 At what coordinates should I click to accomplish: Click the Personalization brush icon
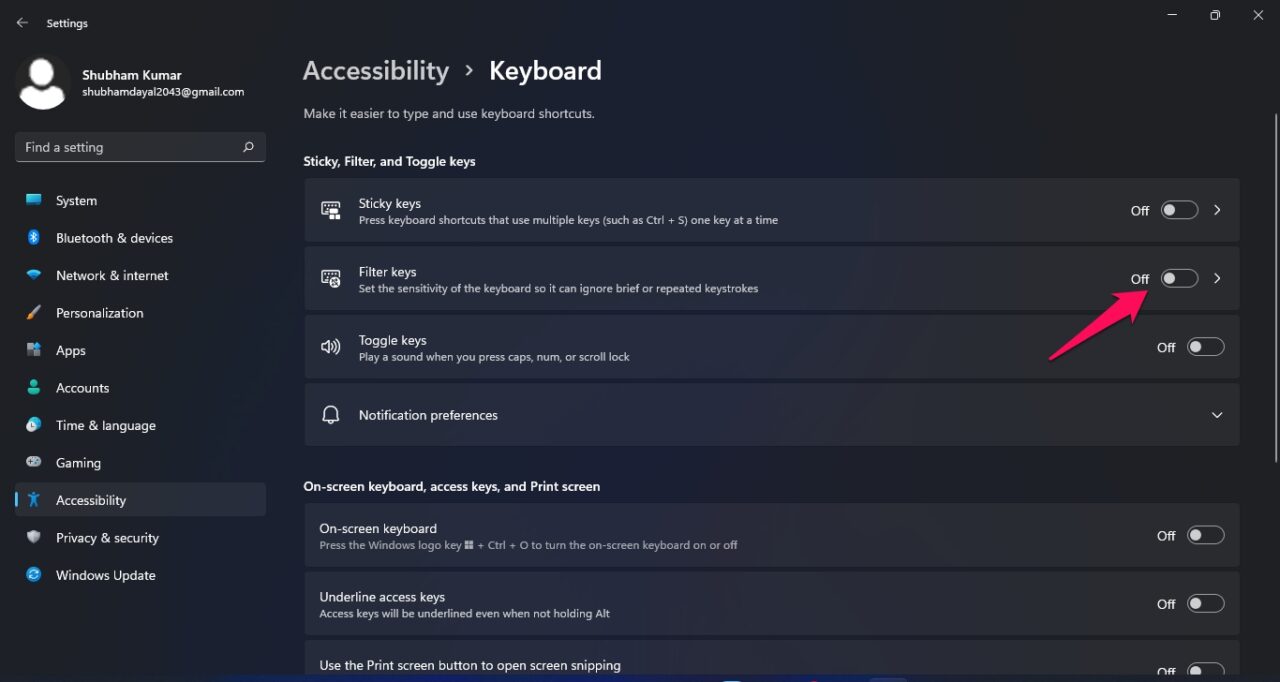tap(35, 312)
